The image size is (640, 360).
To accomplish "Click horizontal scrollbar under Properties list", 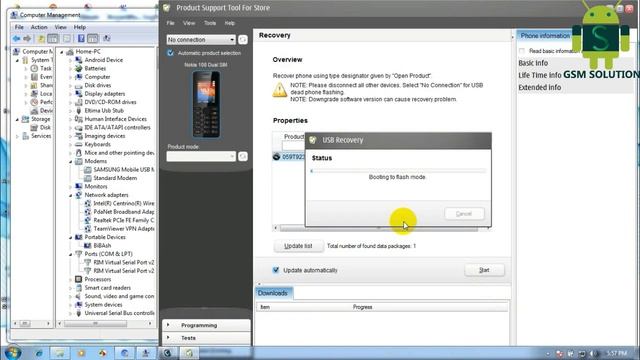I will point(382,228).
